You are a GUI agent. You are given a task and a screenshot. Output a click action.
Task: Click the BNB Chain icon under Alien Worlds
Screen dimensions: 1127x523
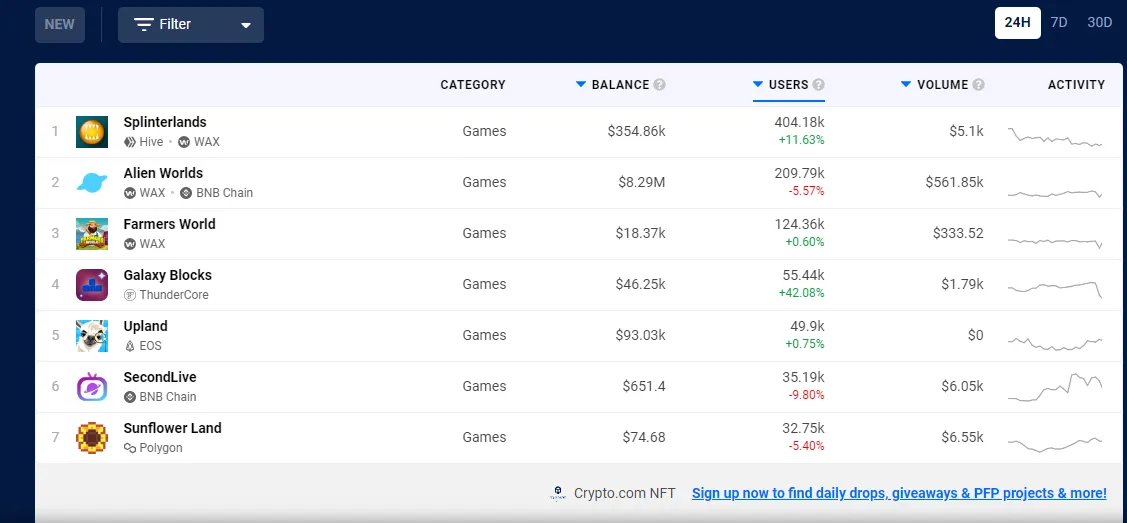click(186, 193)
